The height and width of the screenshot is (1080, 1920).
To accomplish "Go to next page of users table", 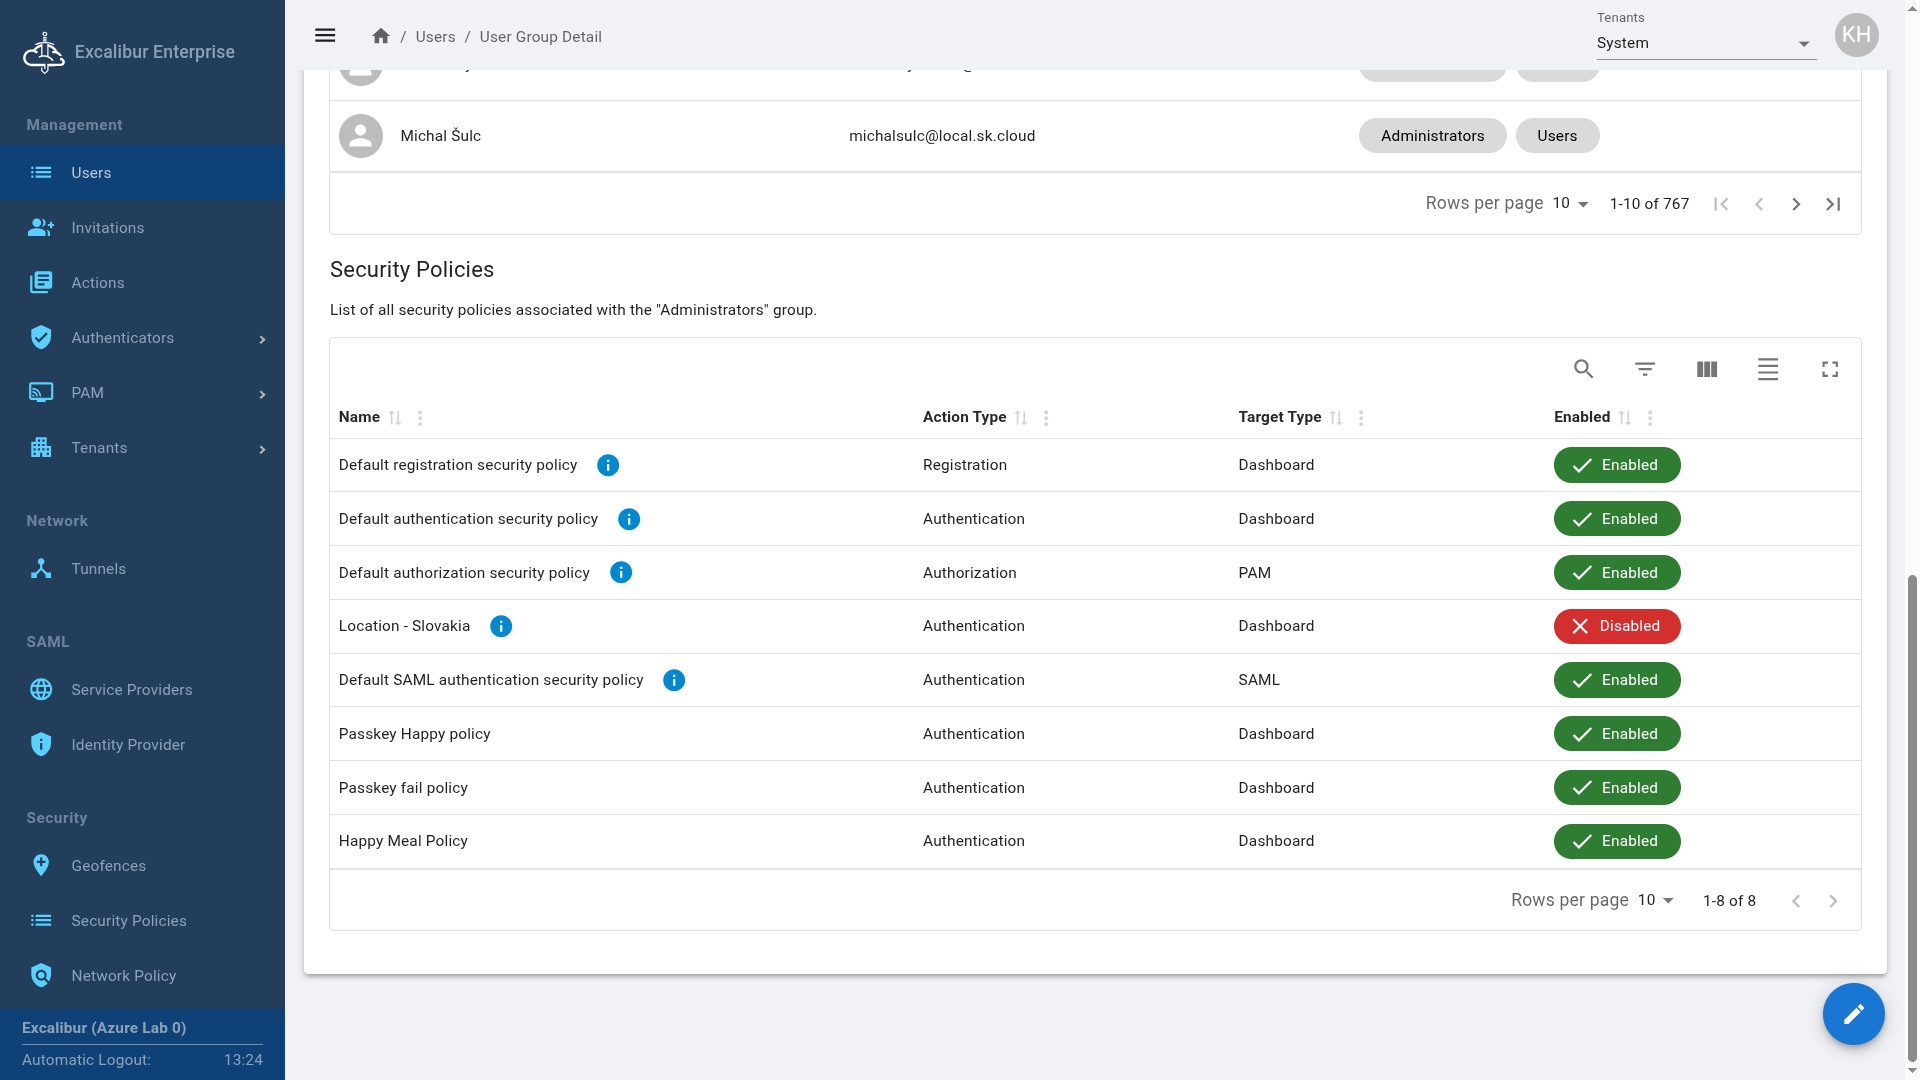I will 1796,204.
